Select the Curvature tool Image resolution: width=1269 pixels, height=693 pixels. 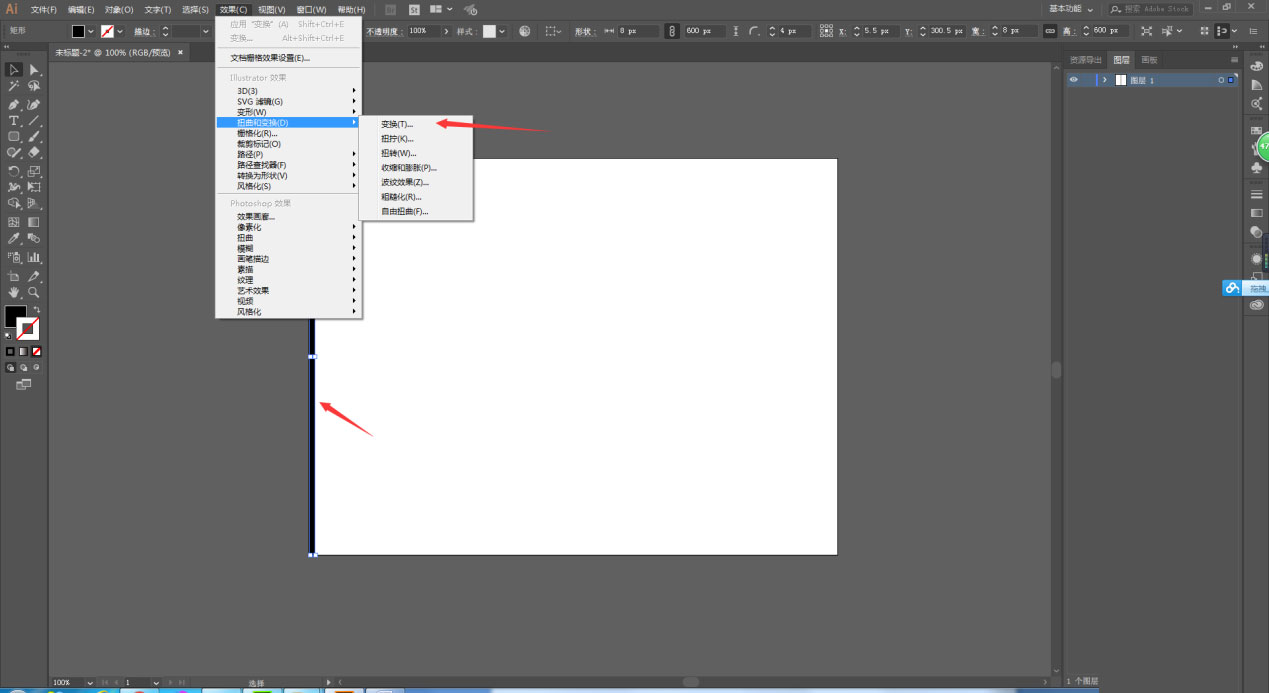(34, 104)
